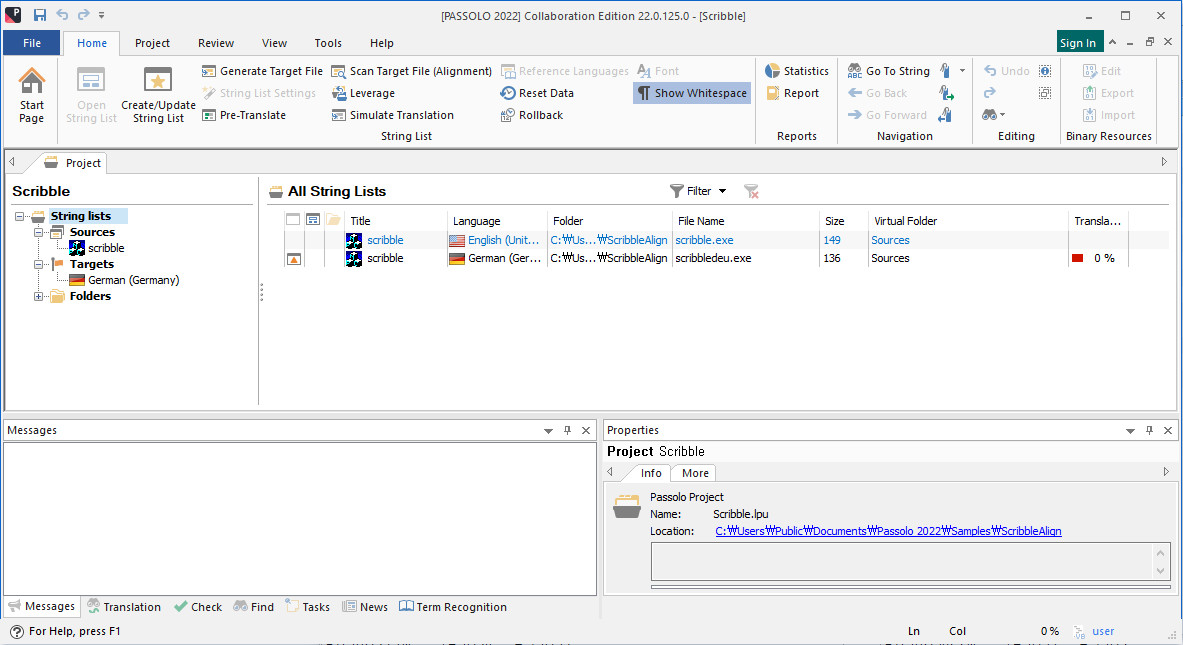The width and height of the screenshot is (1183, 645).
Task: Open the Tools ribbon tab
Action: tap(328, 43)
